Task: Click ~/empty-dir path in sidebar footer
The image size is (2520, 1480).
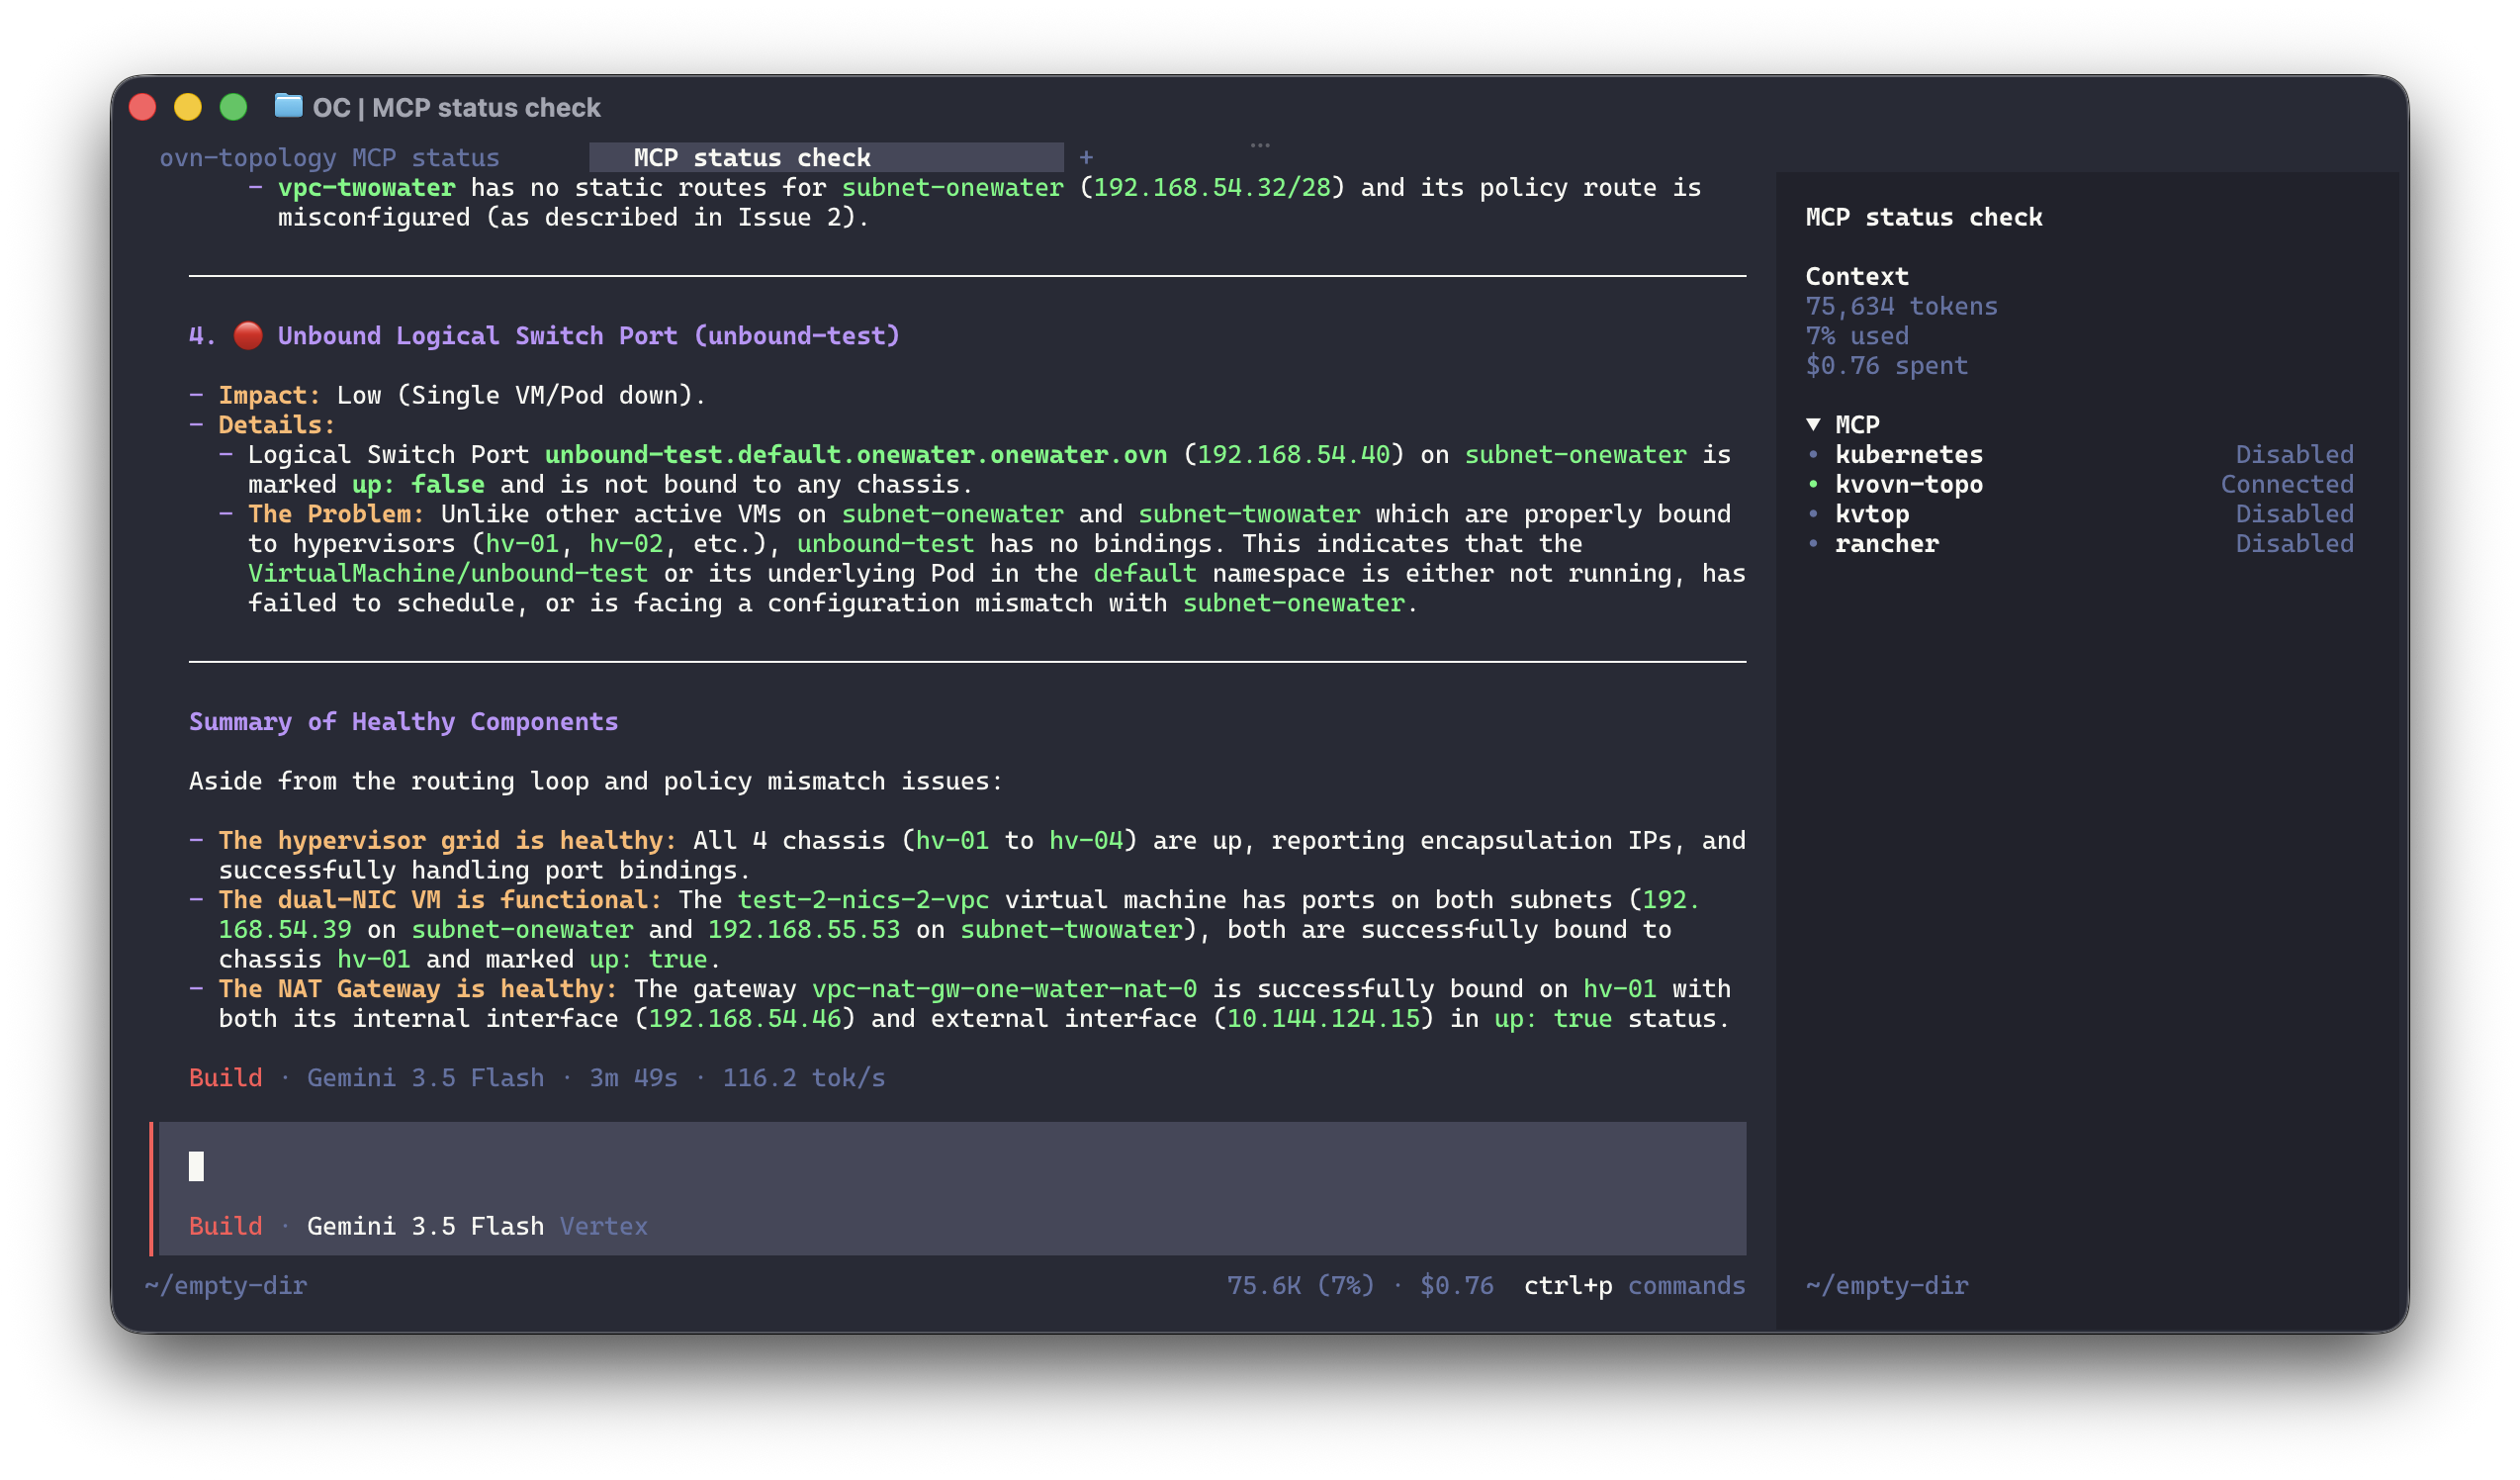Action: point(1886,1286)
